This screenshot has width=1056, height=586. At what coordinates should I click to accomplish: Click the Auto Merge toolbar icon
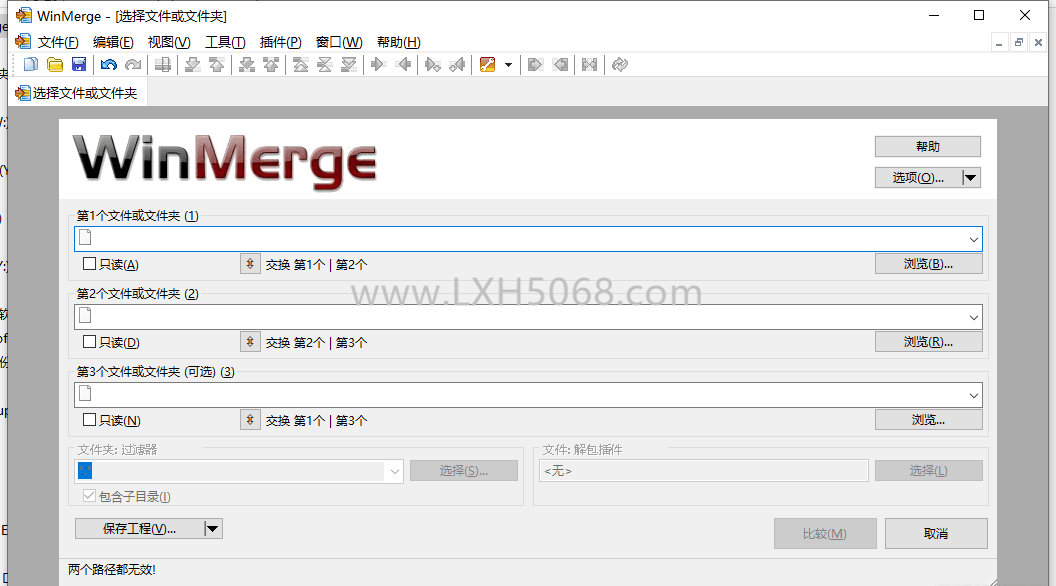pos(589,65)
